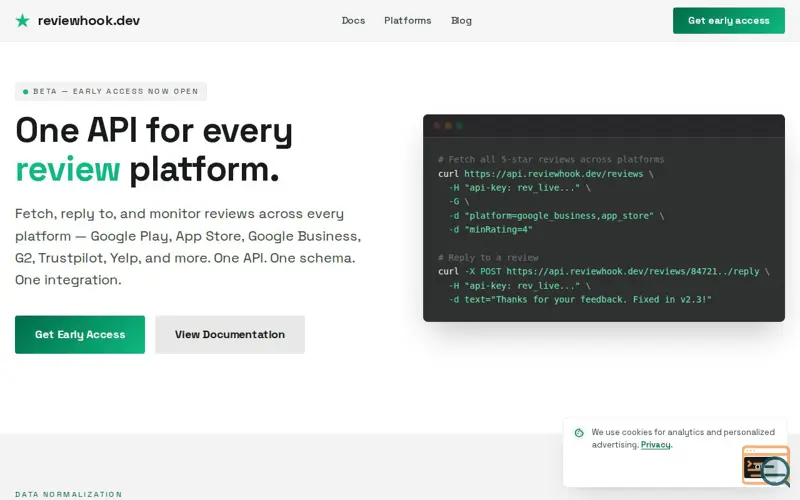
Task: Open the terminal magnifier inspector widget
Action: 766,466
